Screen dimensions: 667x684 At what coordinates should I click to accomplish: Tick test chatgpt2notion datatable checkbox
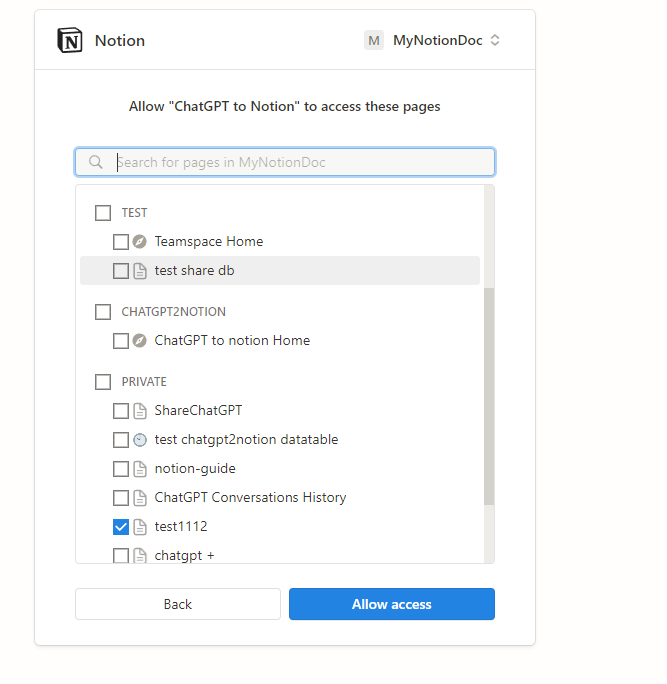[121, 440]
